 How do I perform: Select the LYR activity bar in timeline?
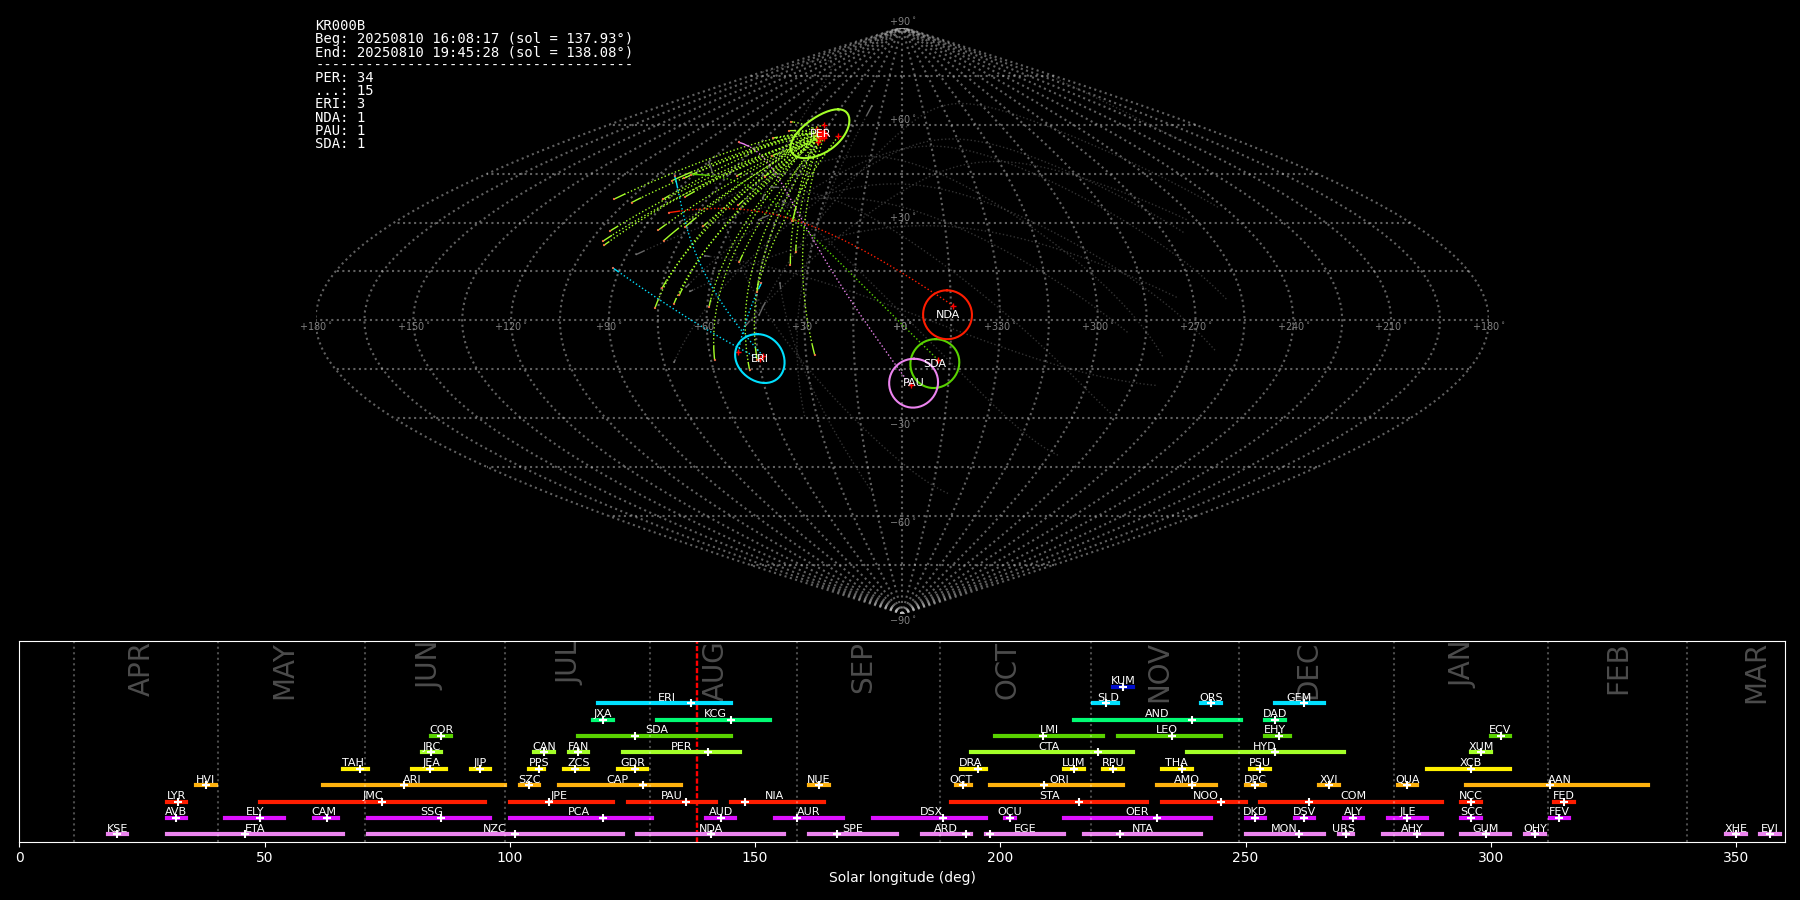pos(176,801)
